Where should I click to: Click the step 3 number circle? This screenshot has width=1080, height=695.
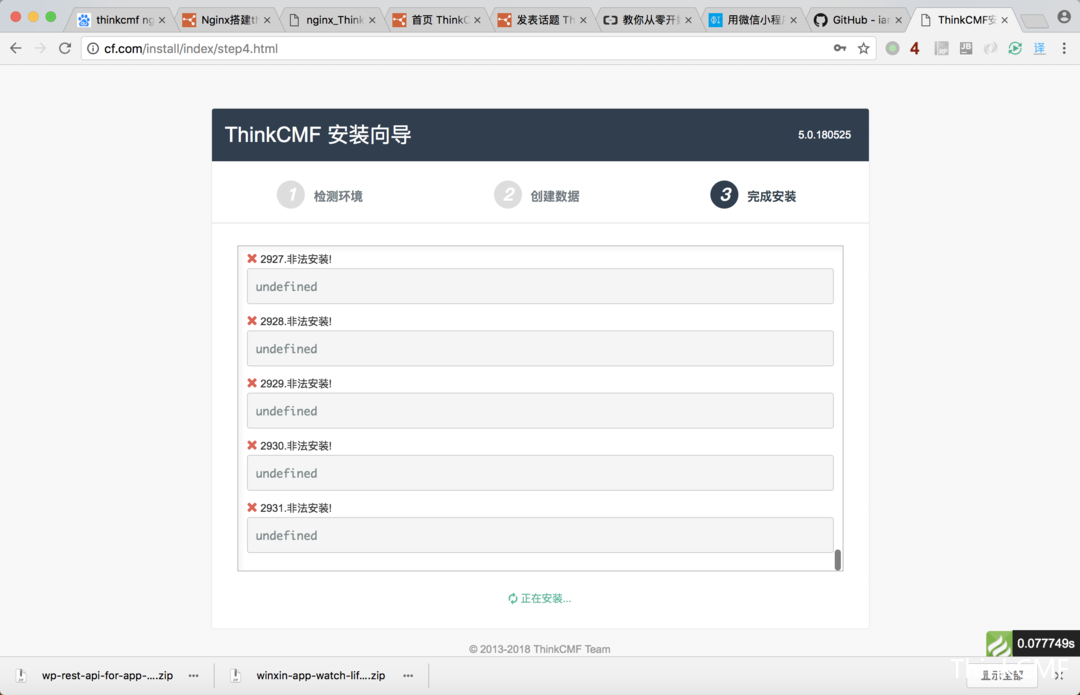[724, 195]
